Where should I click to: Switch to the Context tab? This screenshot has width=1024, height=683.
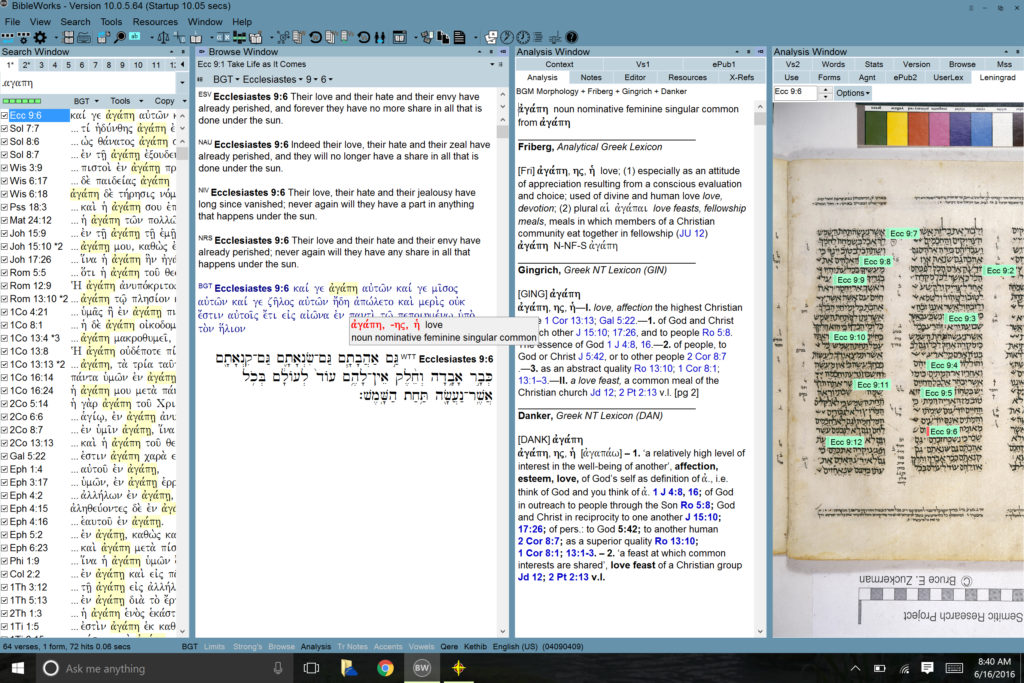tap(559, 64)
